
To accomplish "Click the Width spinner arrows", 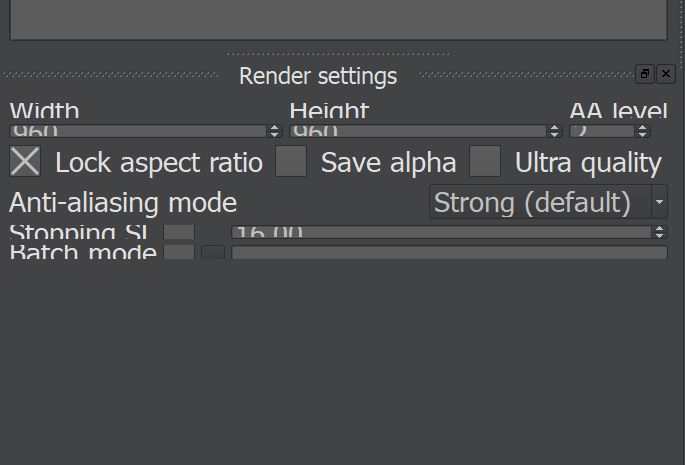I will pyautogui.click(x=275, y=131).
